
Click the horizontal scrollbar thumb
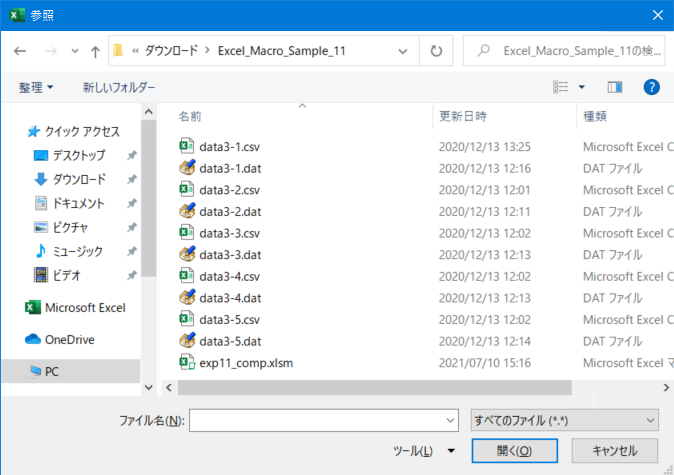pyautogui.click(x=374, y=387)
